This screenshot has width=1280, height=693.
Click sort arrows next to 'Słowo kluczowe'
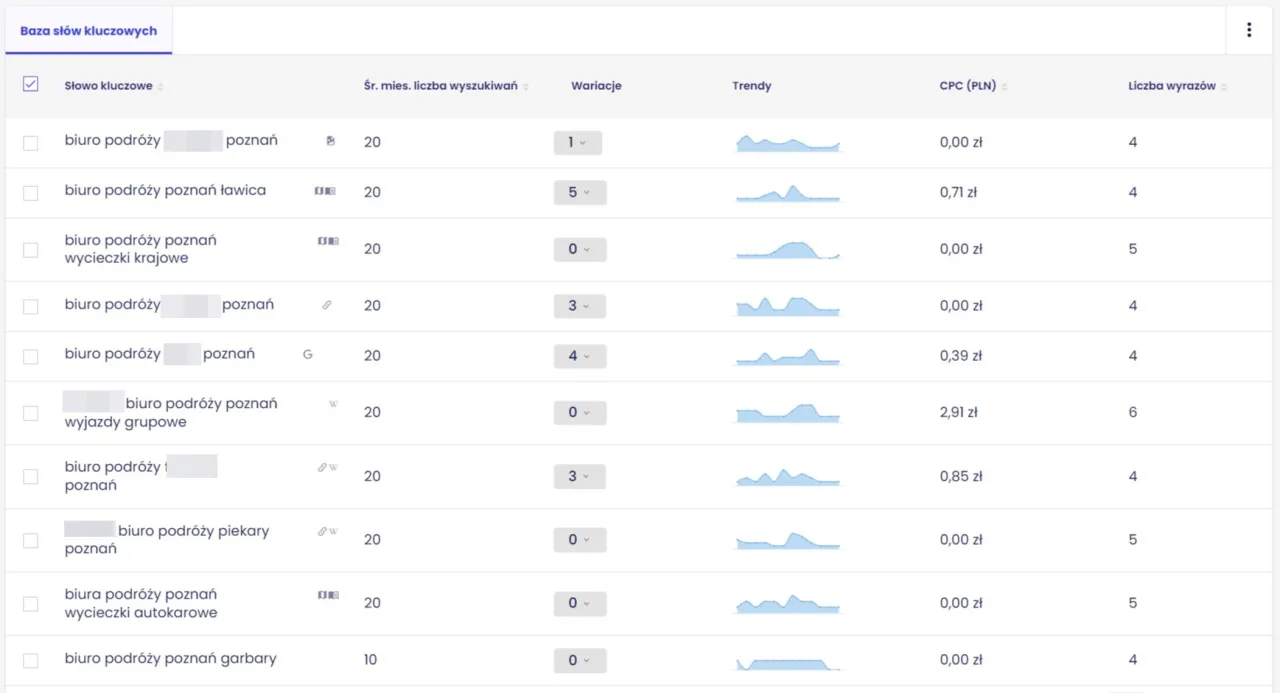click(161, 87)
